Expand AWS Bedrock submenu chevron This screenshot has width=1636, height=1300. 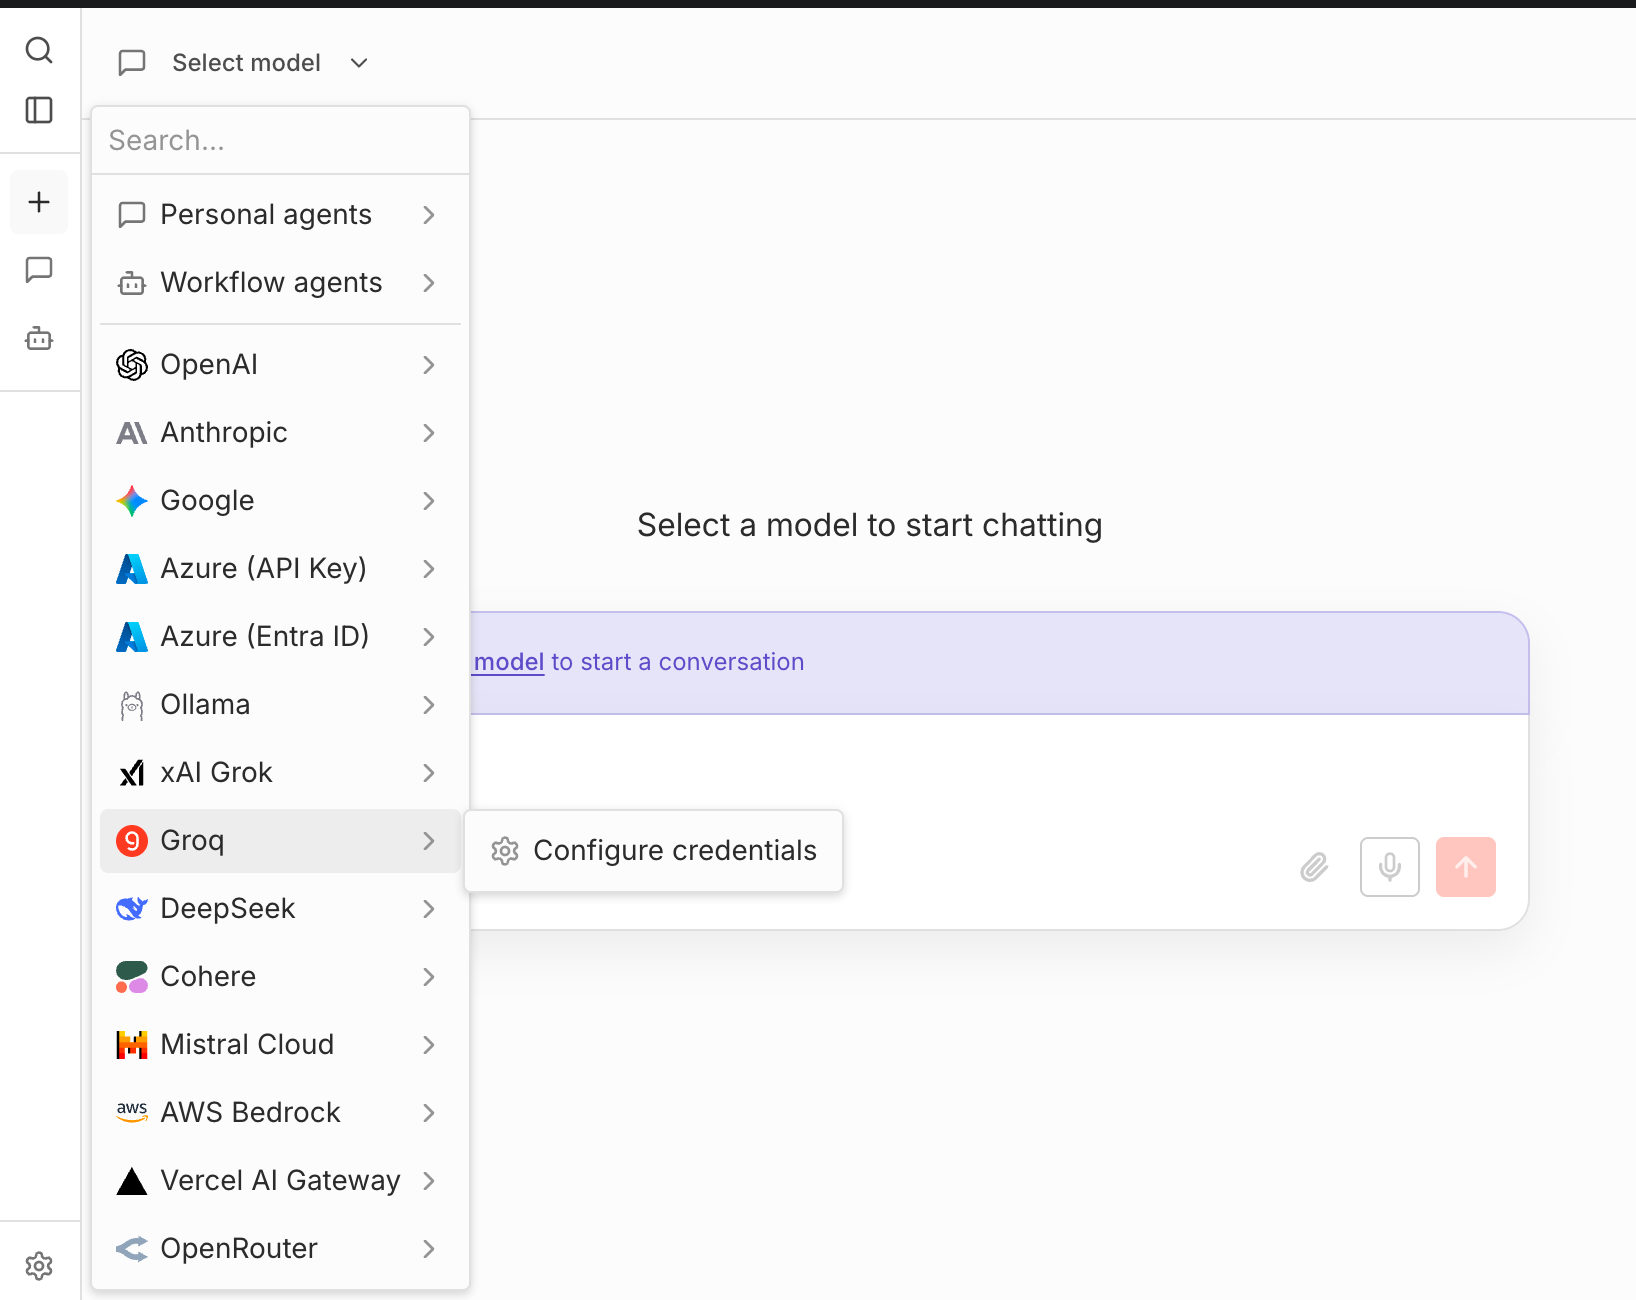(x=429, y=1113)
